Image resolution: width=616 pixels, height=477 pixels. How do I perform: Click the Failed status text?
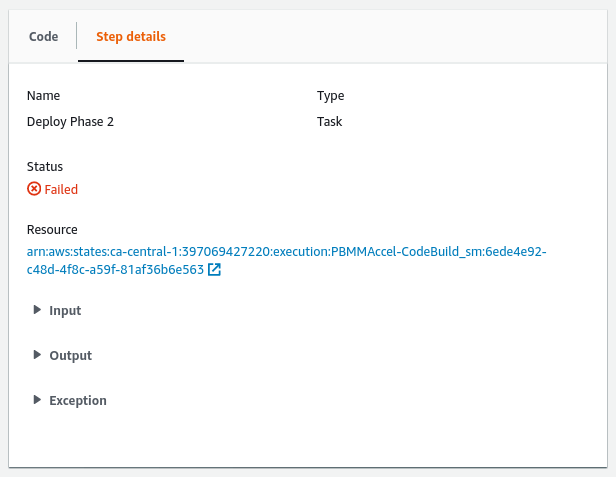[x=61, y=189]
